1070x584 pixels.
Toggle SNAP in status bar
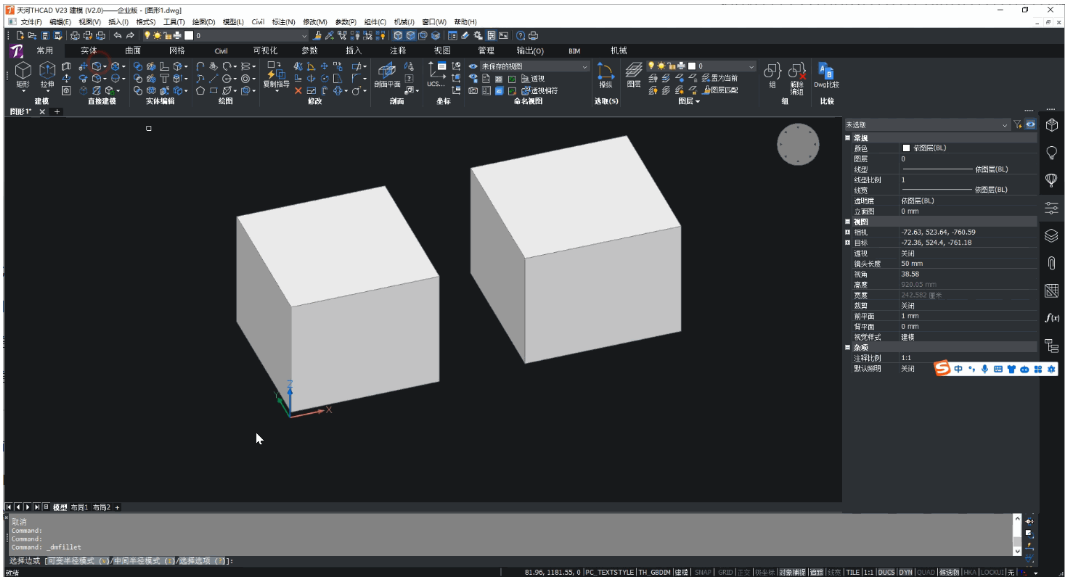[703, 572]
